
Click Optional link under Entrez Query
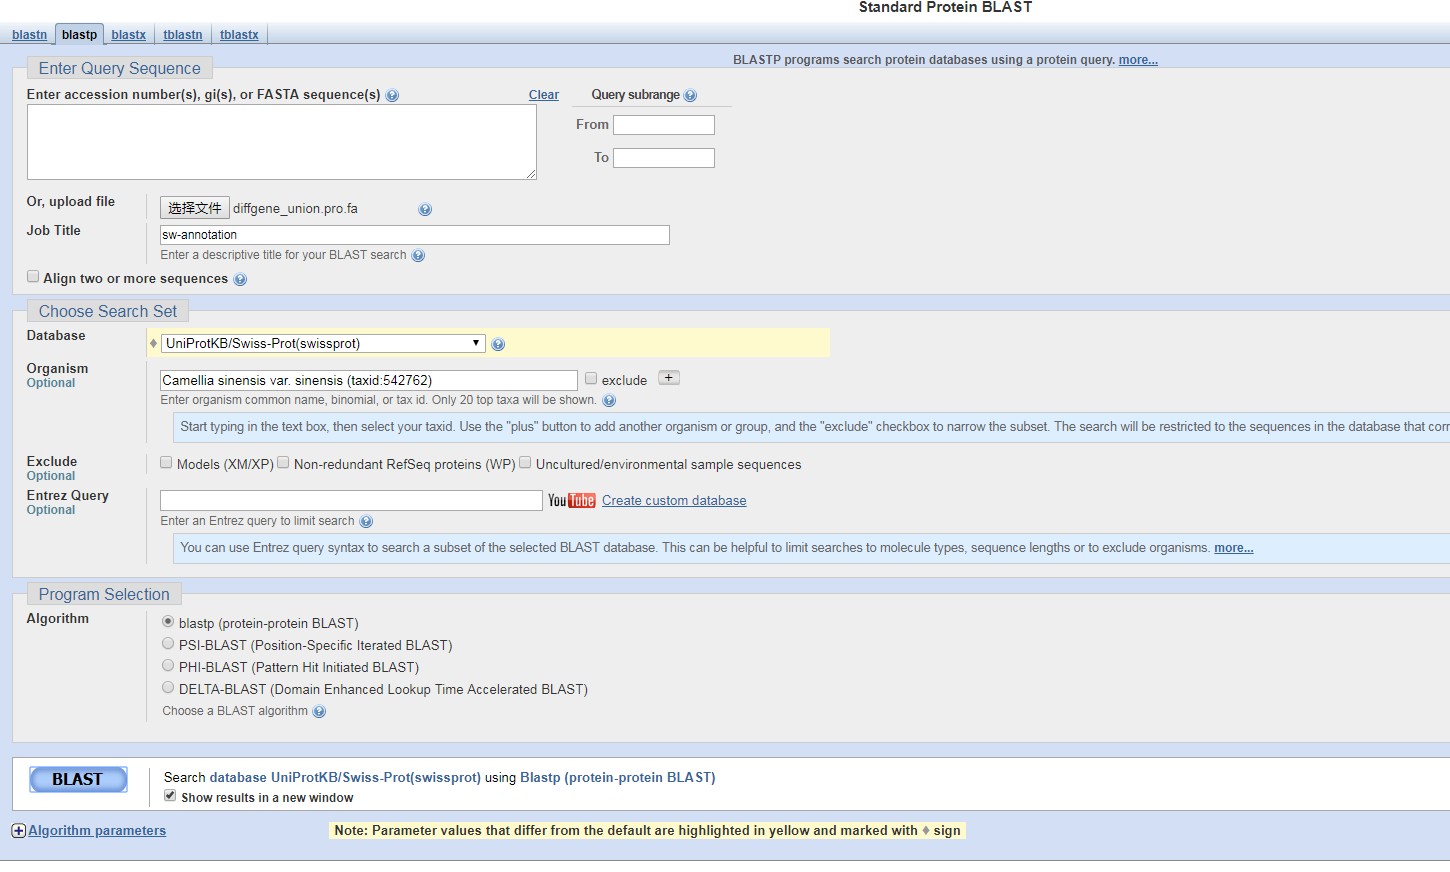[51, 510]
